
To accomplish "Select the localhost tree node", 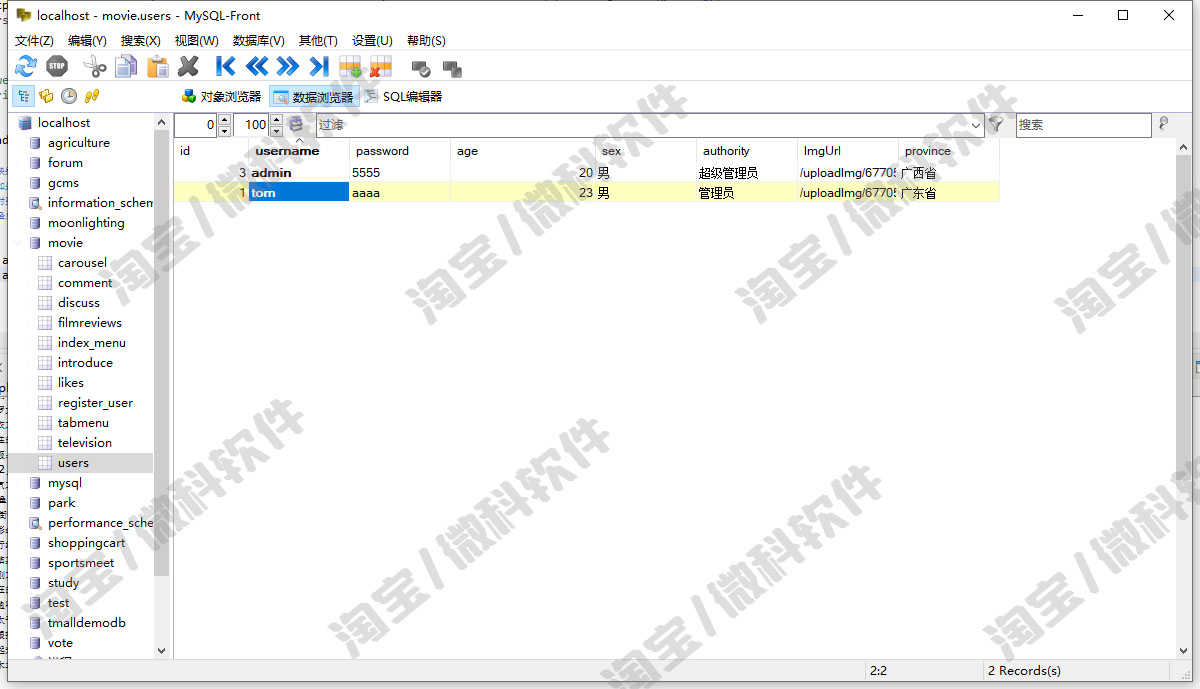I will click(x=64, y=123).
